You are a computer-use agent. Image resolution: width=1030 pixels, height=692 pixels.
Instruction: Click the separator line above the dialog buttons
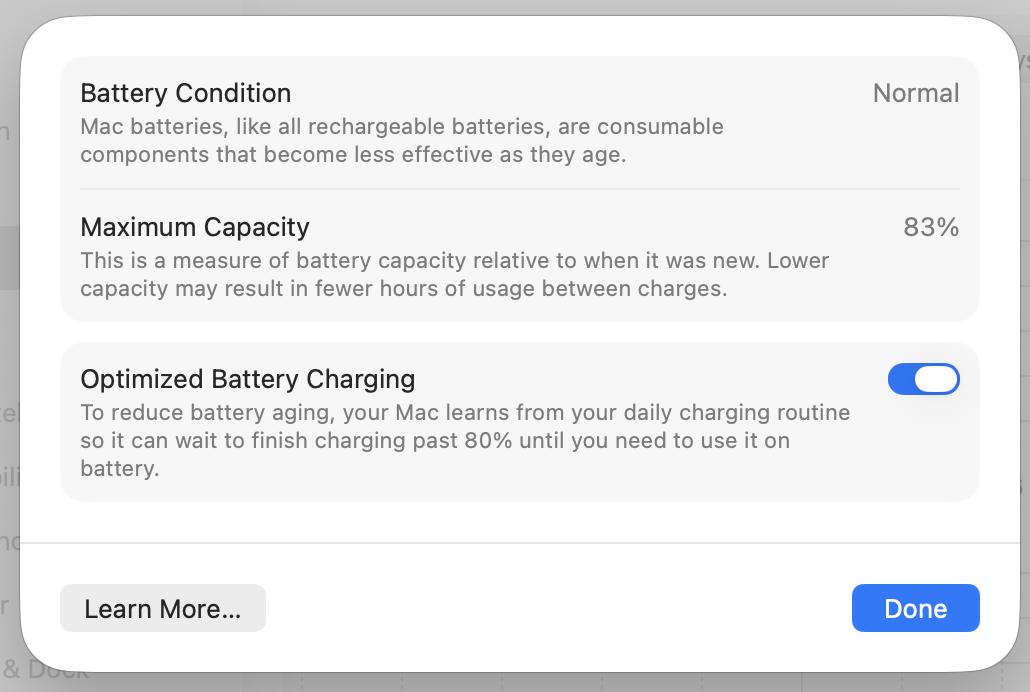coord(519,543)
